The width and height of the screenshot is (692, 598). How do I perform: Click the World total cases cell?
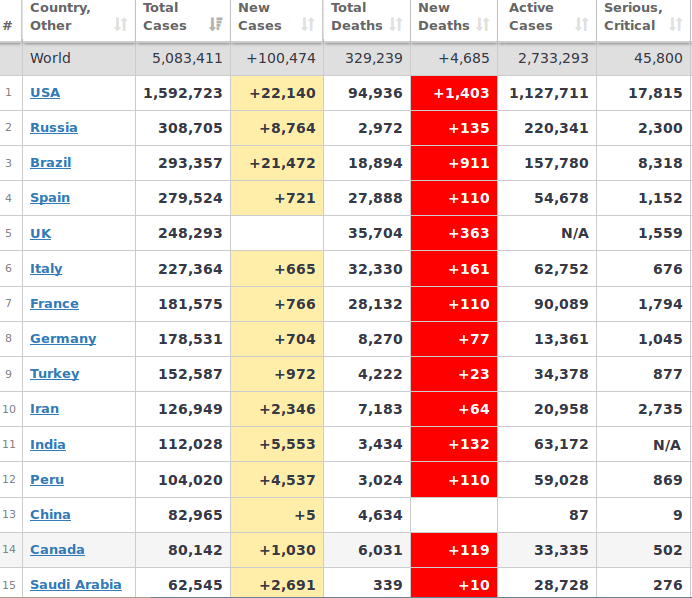(x=187, y=58)
